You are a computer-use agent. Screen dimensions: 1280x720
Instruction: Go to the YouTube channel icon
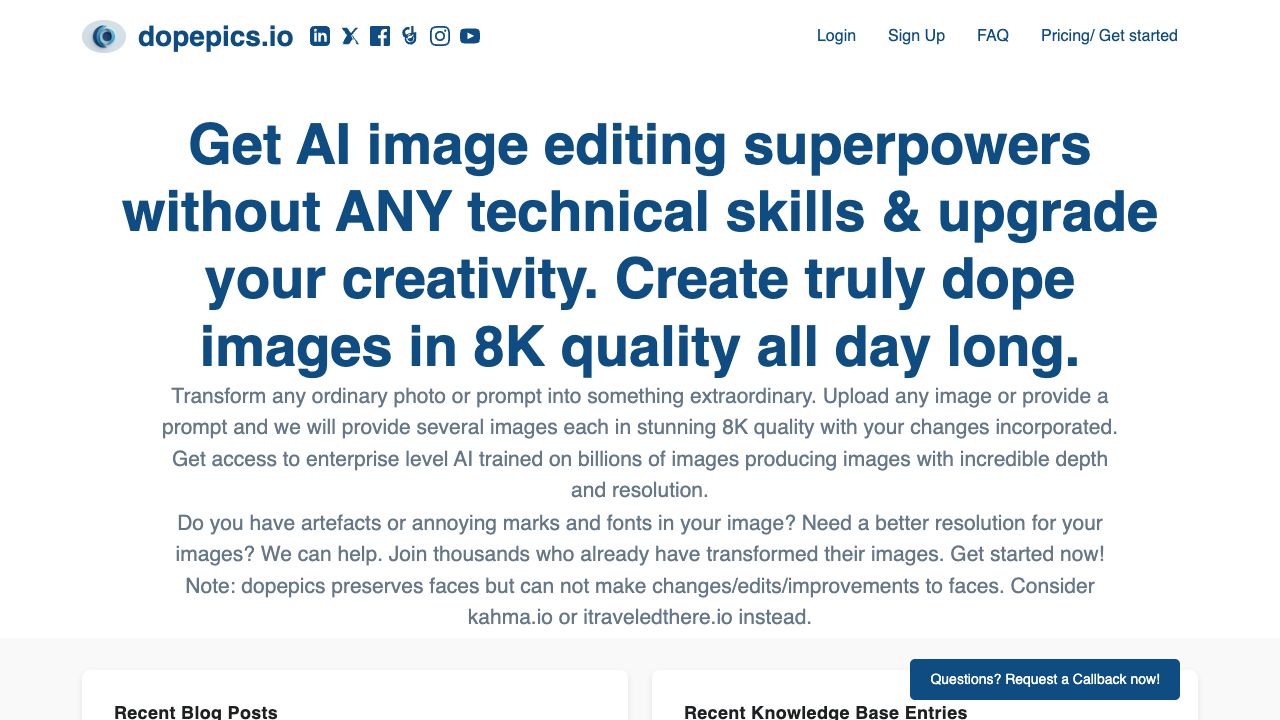point(470,36)
